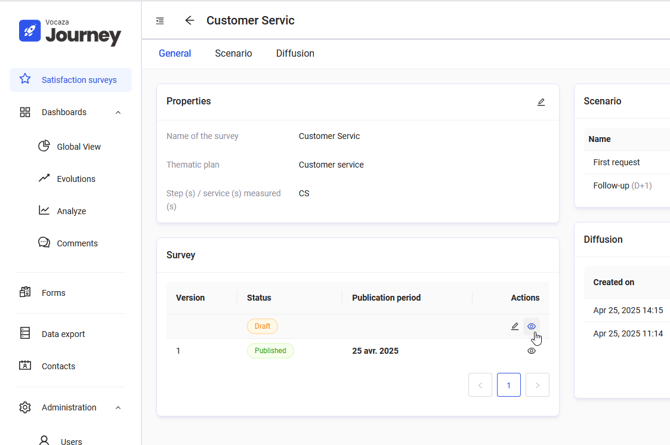670x445 pixels.
Task: Open Comments in the sidebar
Action: pos(77,243)
